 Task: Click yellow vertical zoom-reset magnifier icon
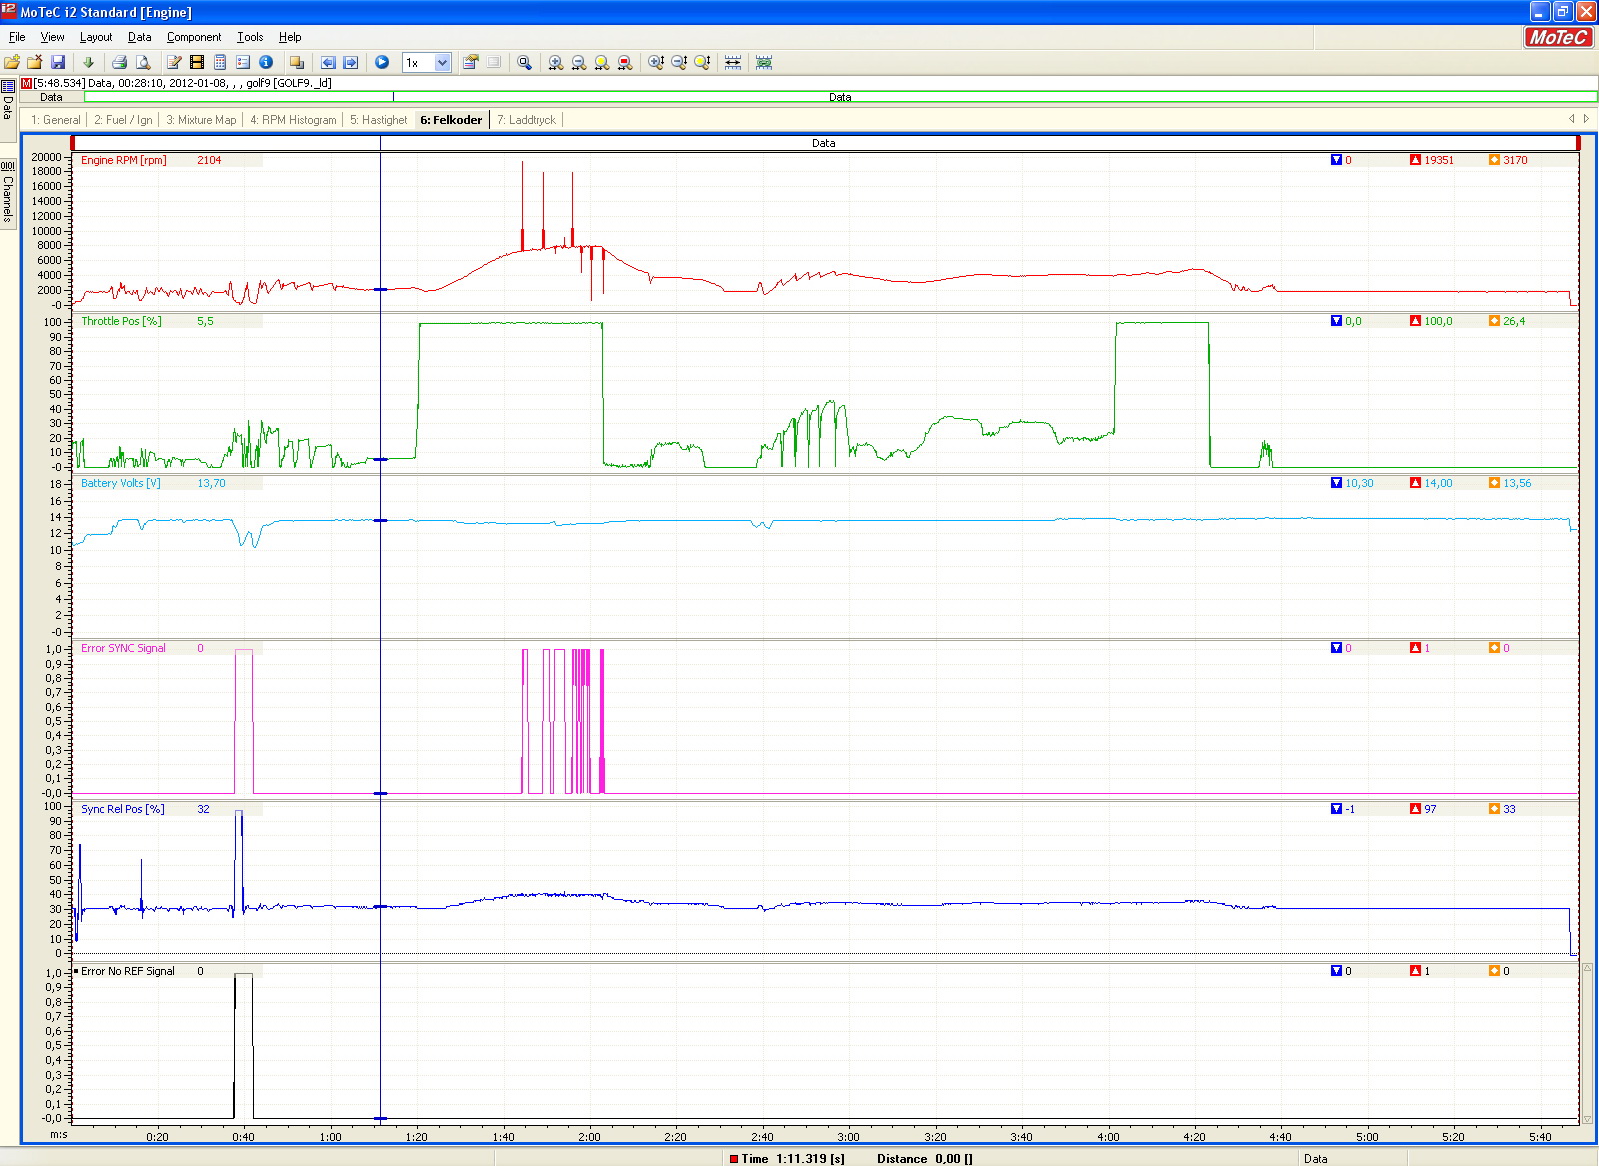tap(702, 62)
